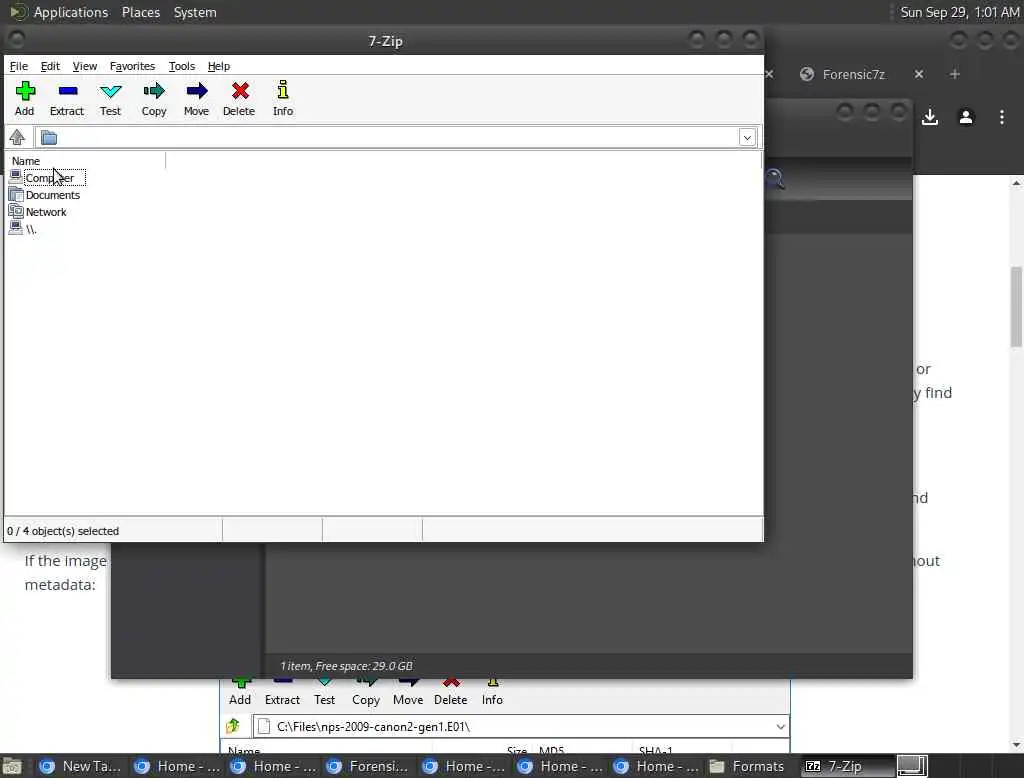This screenshot has width=1024, height=778.
Task: Click the Add toolbar icon in 7-Zip
Action: coord(25,99)
